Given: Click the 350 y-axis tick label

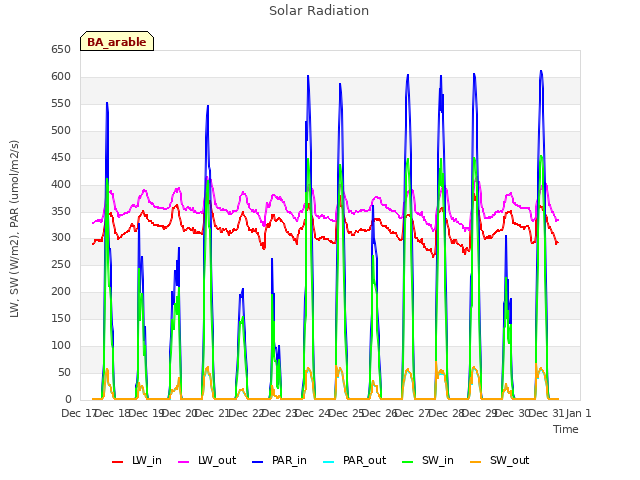Looking at the screenshot, I should [x=61, y=211].
